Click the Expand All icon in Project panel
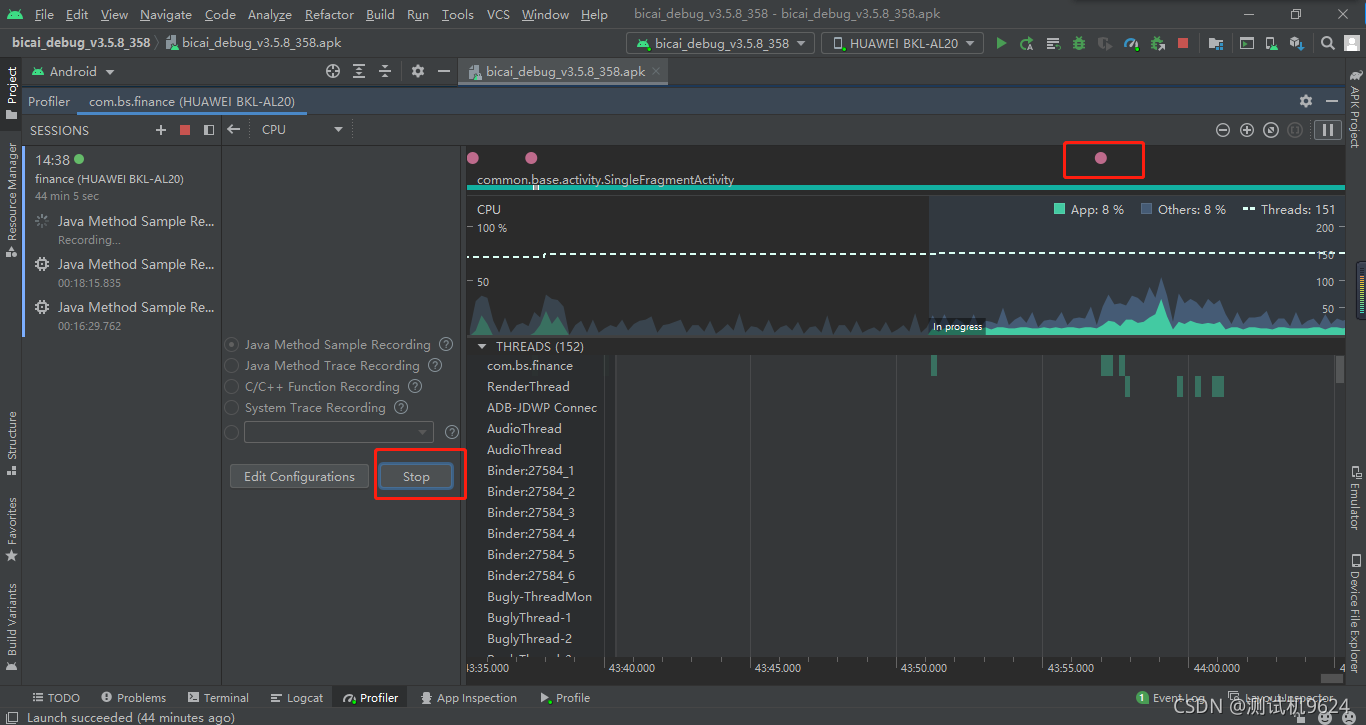1366x725 pixels. tap(360, 71)
